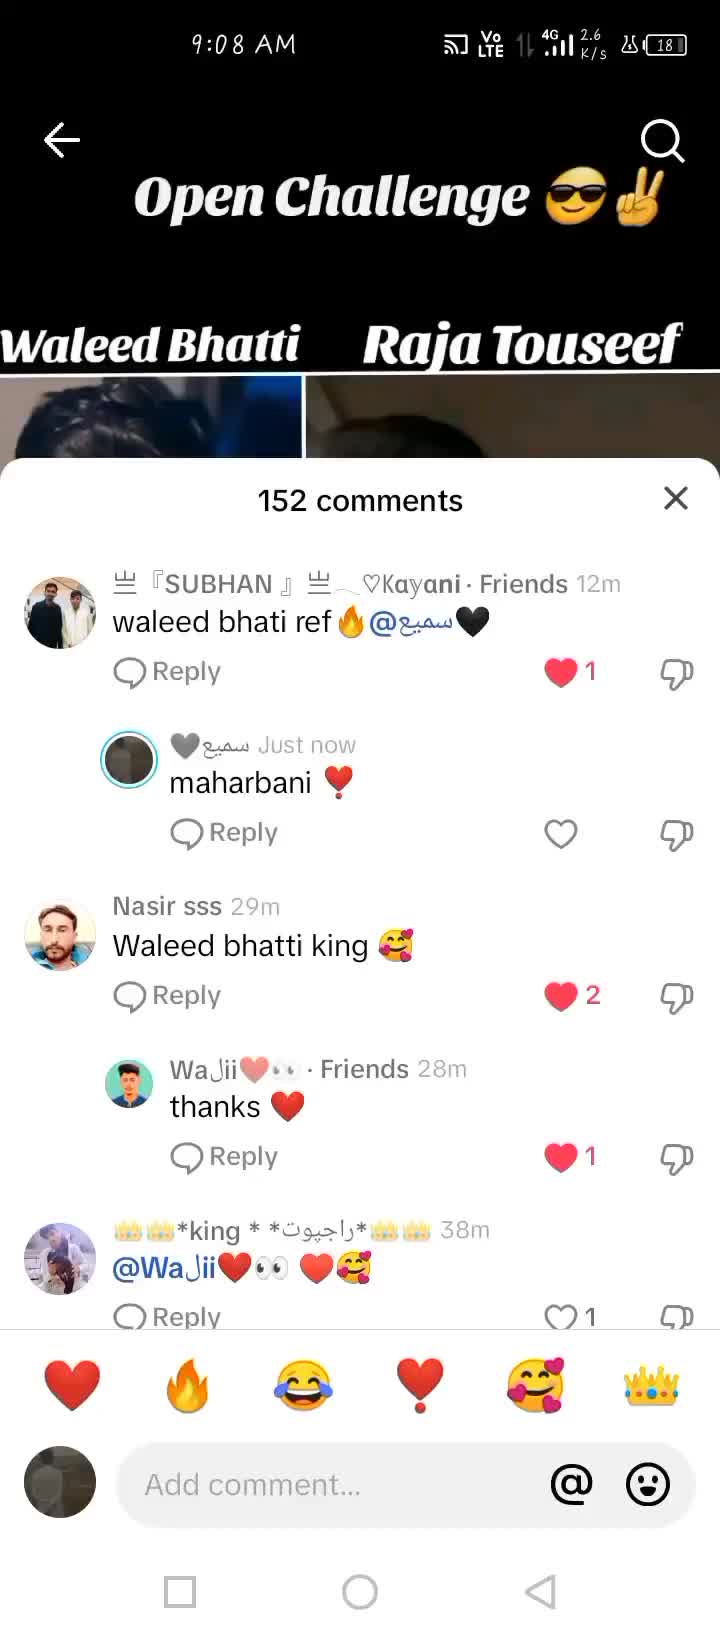Open Nasir sss's profile picture
This screenshot has height=1640, width=720.
pyautogui.click(x=60, y=936)
